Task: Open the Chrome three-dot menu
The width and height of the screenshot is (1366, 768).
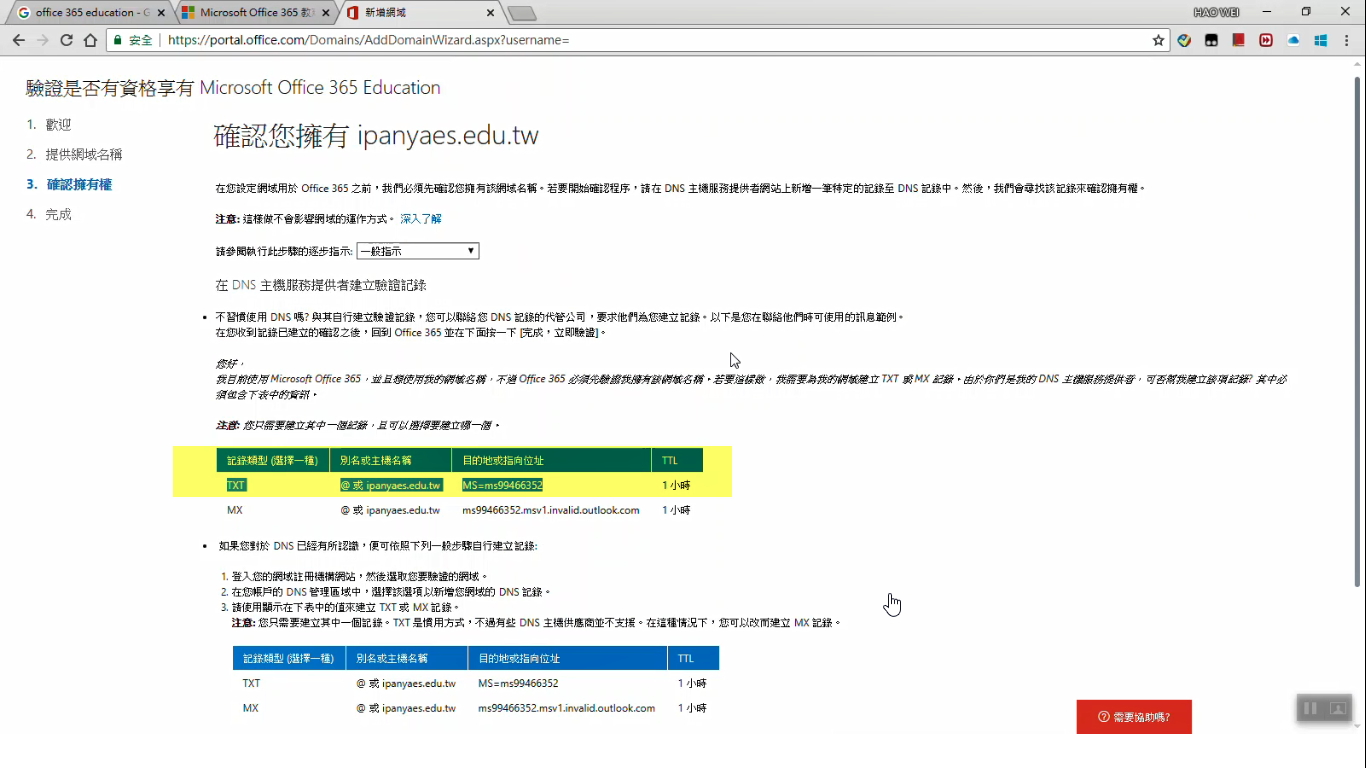Action: click(x=1349, y=40)
